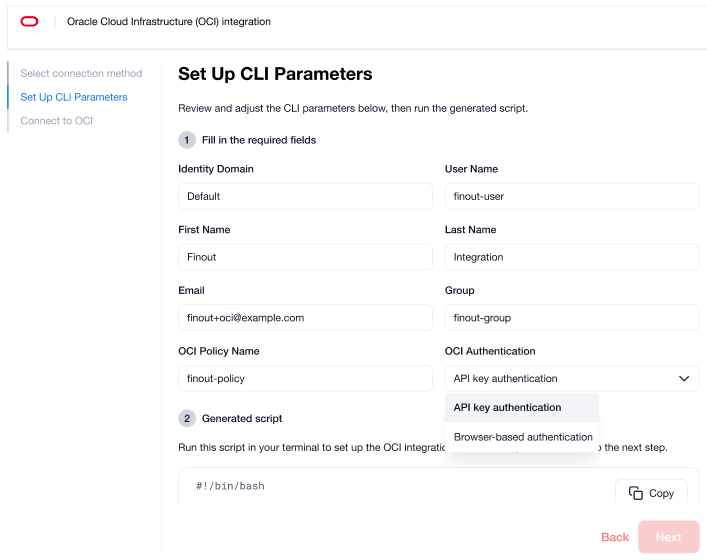Choose Browser-based authentication option
Viewport: 707px width, 560px height.
[x=522, y=437]
